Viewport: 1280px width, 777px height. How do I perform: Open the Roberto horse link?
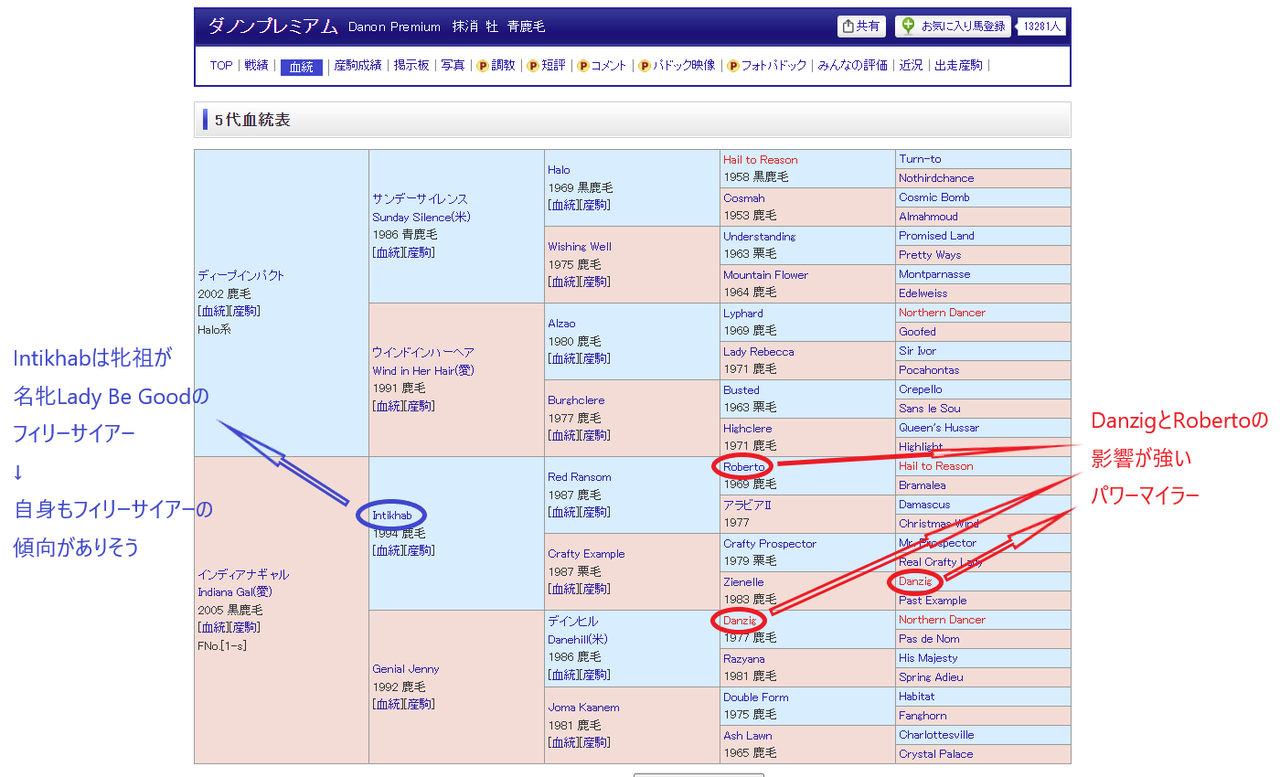tap(744, 467)
